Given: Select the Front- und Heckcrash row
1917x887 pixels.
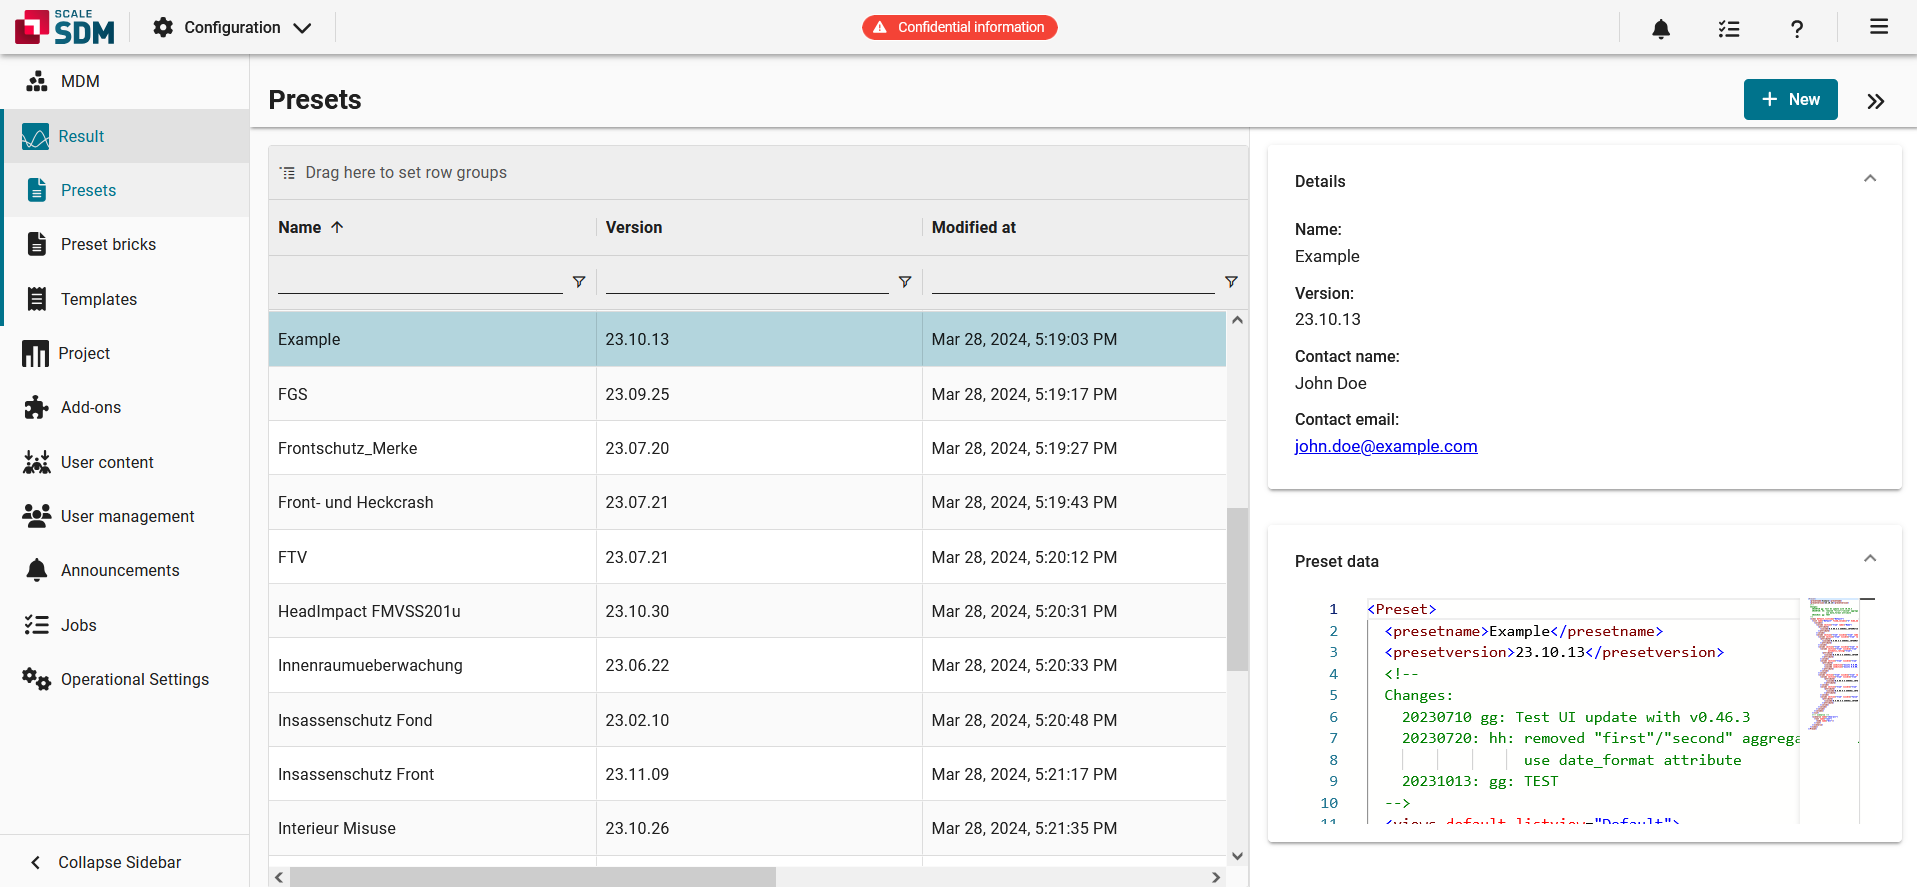Looking at the screenshot, I should point(747,502).
